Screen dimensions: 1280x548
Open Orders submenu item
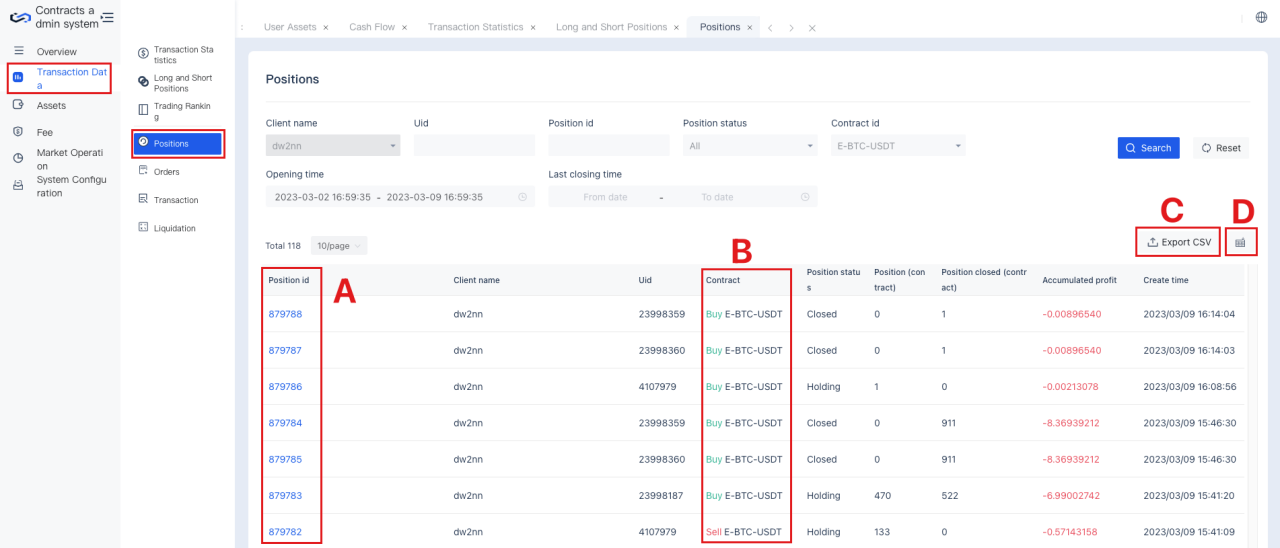pyautogui.click(x=166, y=171)
